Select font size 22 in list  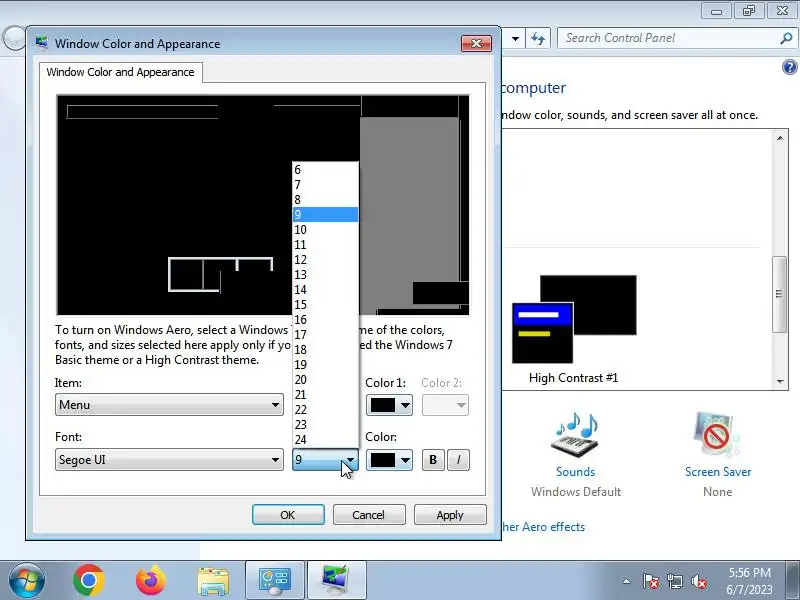(x=325, y=410)
